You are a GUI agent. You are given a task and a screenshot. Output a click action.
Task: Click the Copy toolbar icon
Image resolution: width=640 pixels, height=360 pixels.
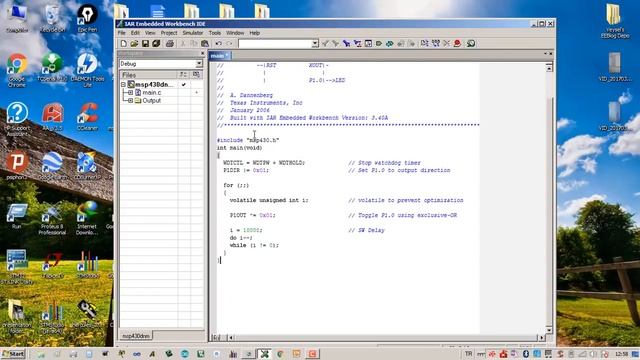pos(194,43)
